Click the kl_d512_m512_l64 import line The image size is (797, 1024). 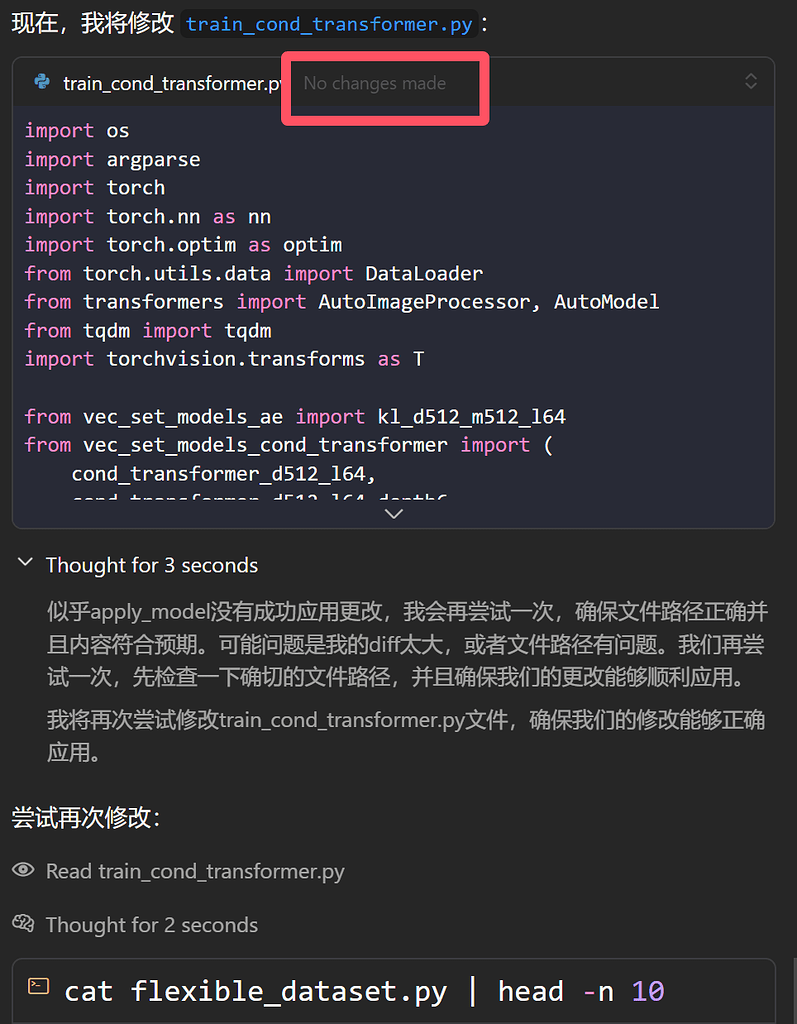(289, 416)
